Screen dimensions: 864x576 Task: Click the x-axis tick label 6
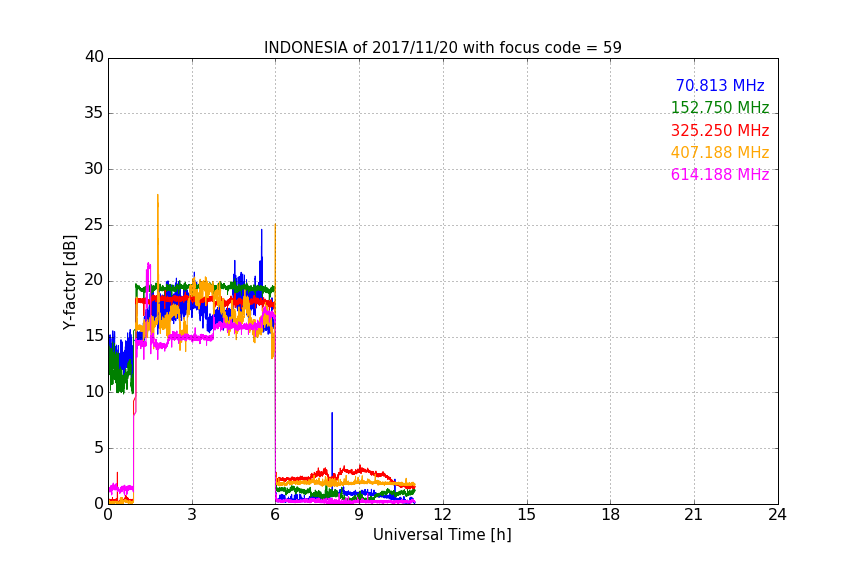pos(276,515)
